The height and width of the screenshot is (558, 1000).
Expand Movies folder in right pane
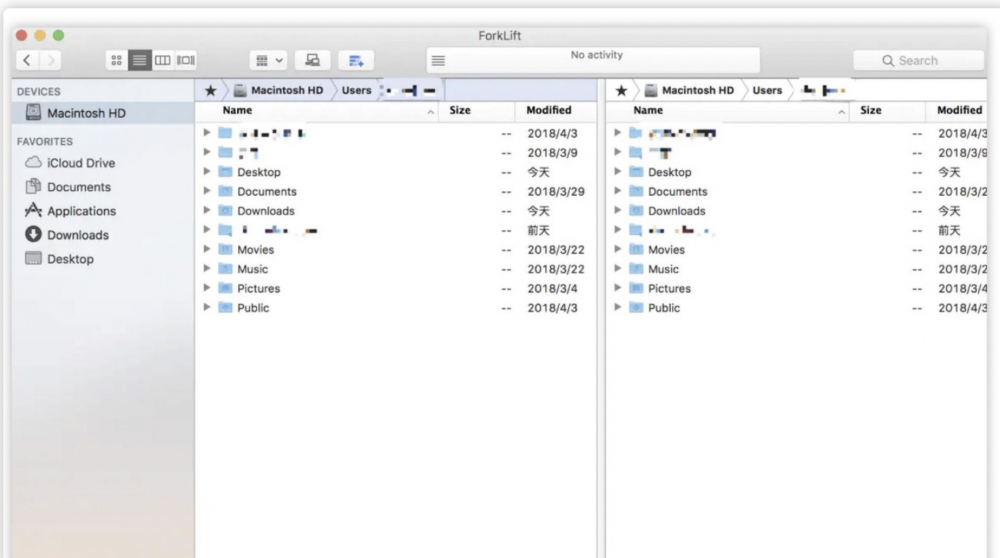pyautogui.click(x=617, y=249)
